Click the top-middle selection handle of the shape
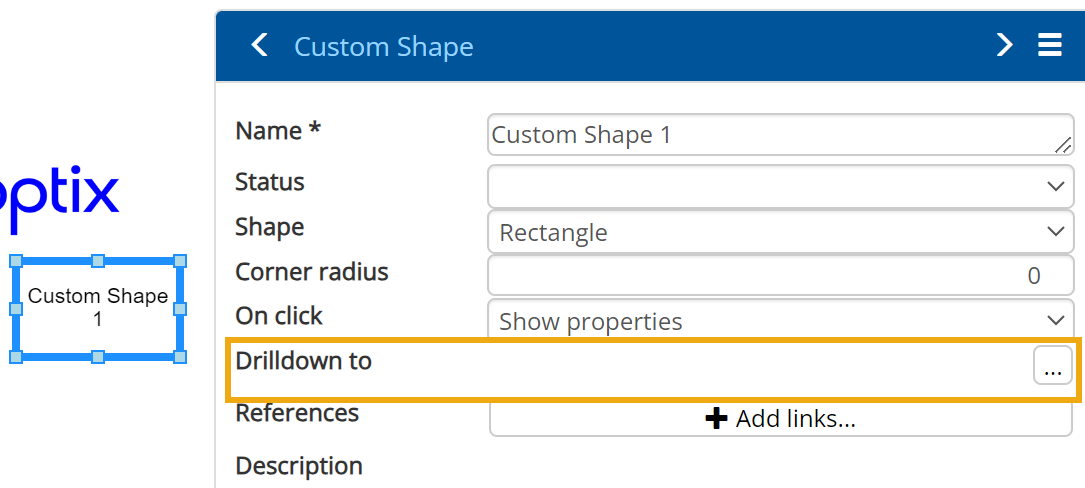The image size is (1085, 488). (x=98, y=261)
